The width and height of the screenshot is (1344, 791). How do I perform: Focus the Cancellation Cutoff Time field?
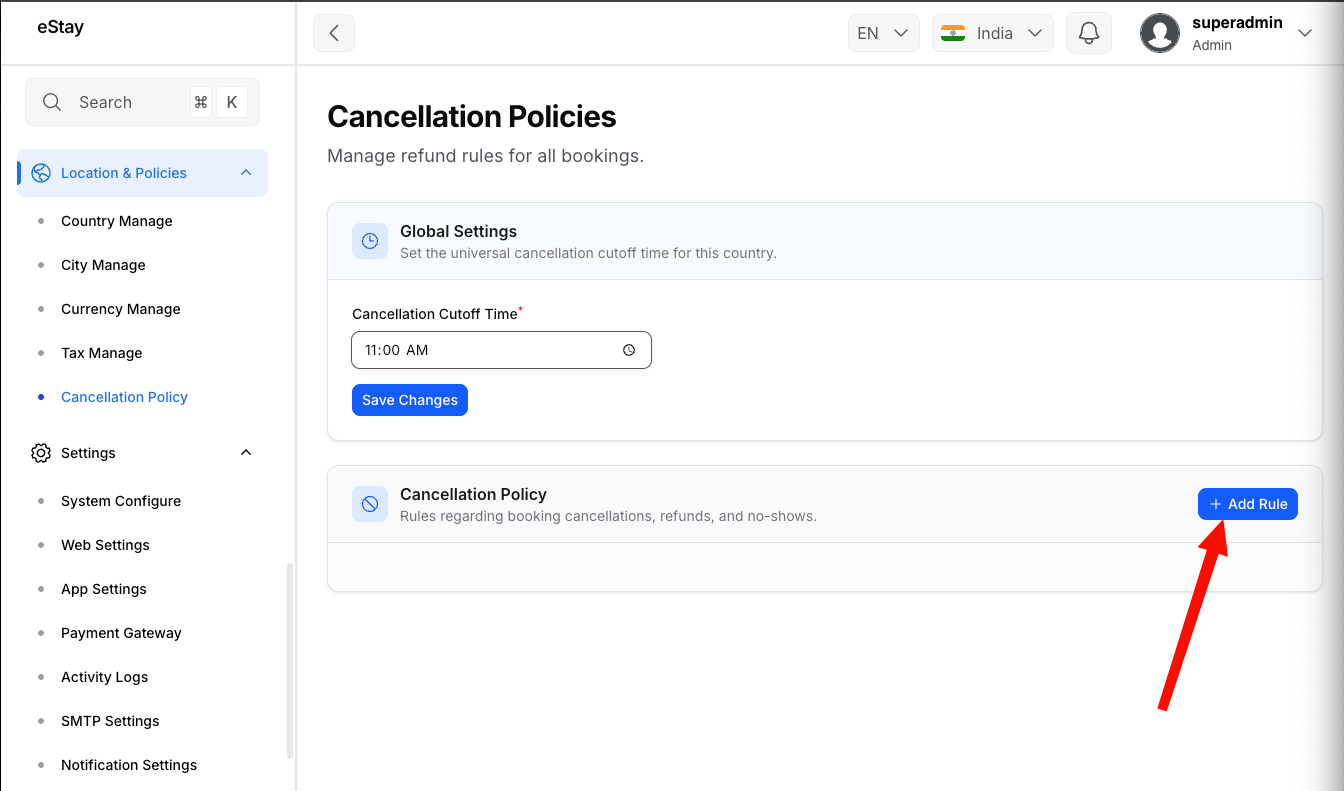pos(501,350)
